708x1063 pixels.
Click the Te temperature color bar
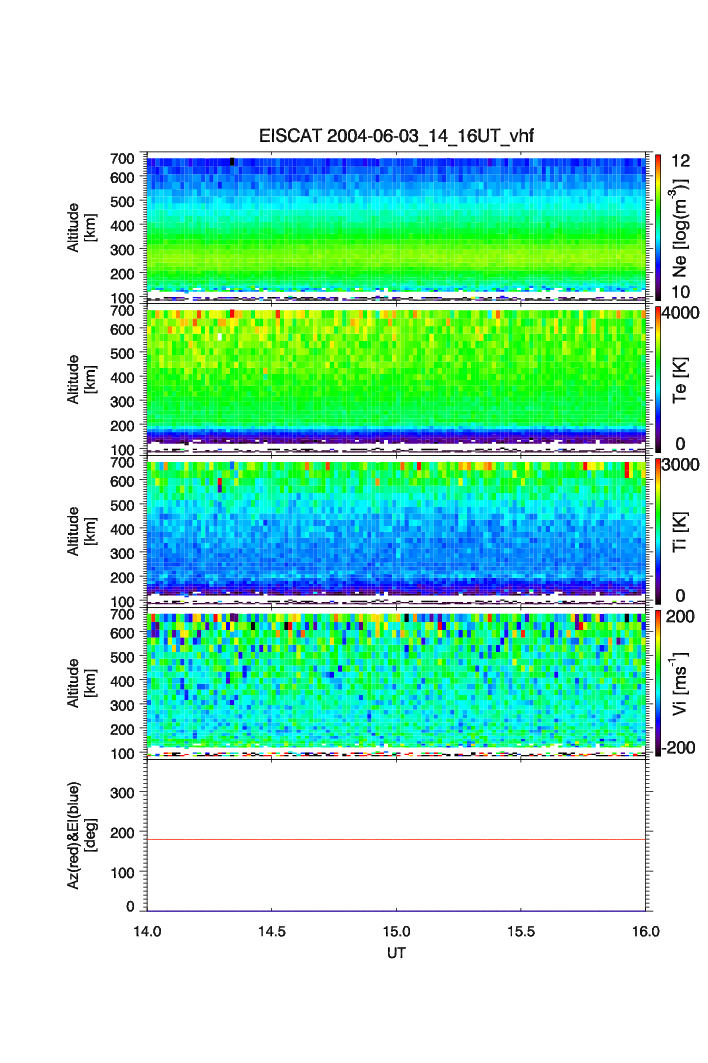tap(655, 378)
